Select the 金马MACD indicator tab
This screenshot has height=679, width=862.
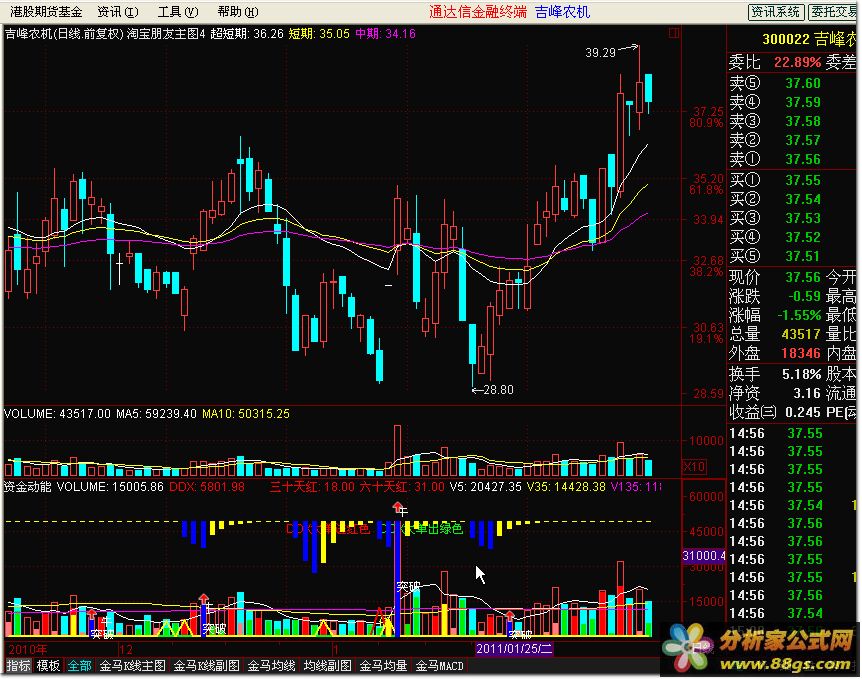(439, 666)
